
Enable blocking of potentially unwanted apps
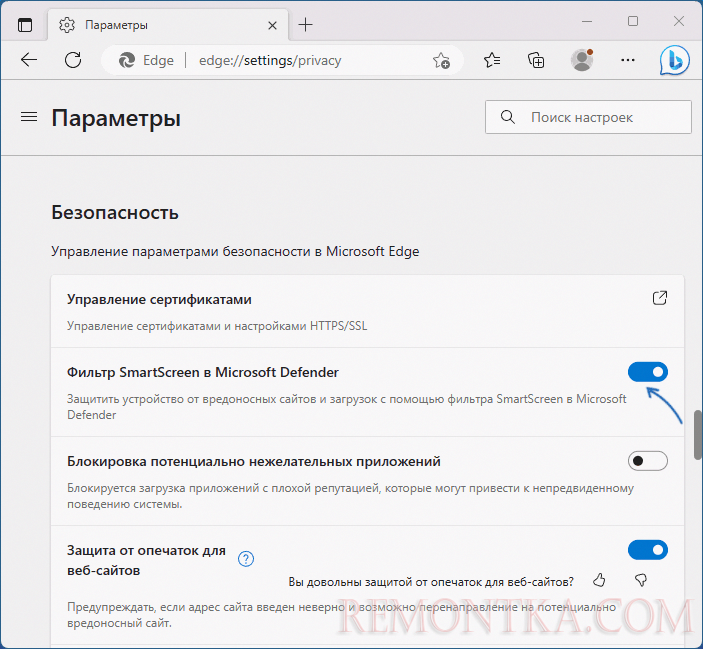[648, 461]
